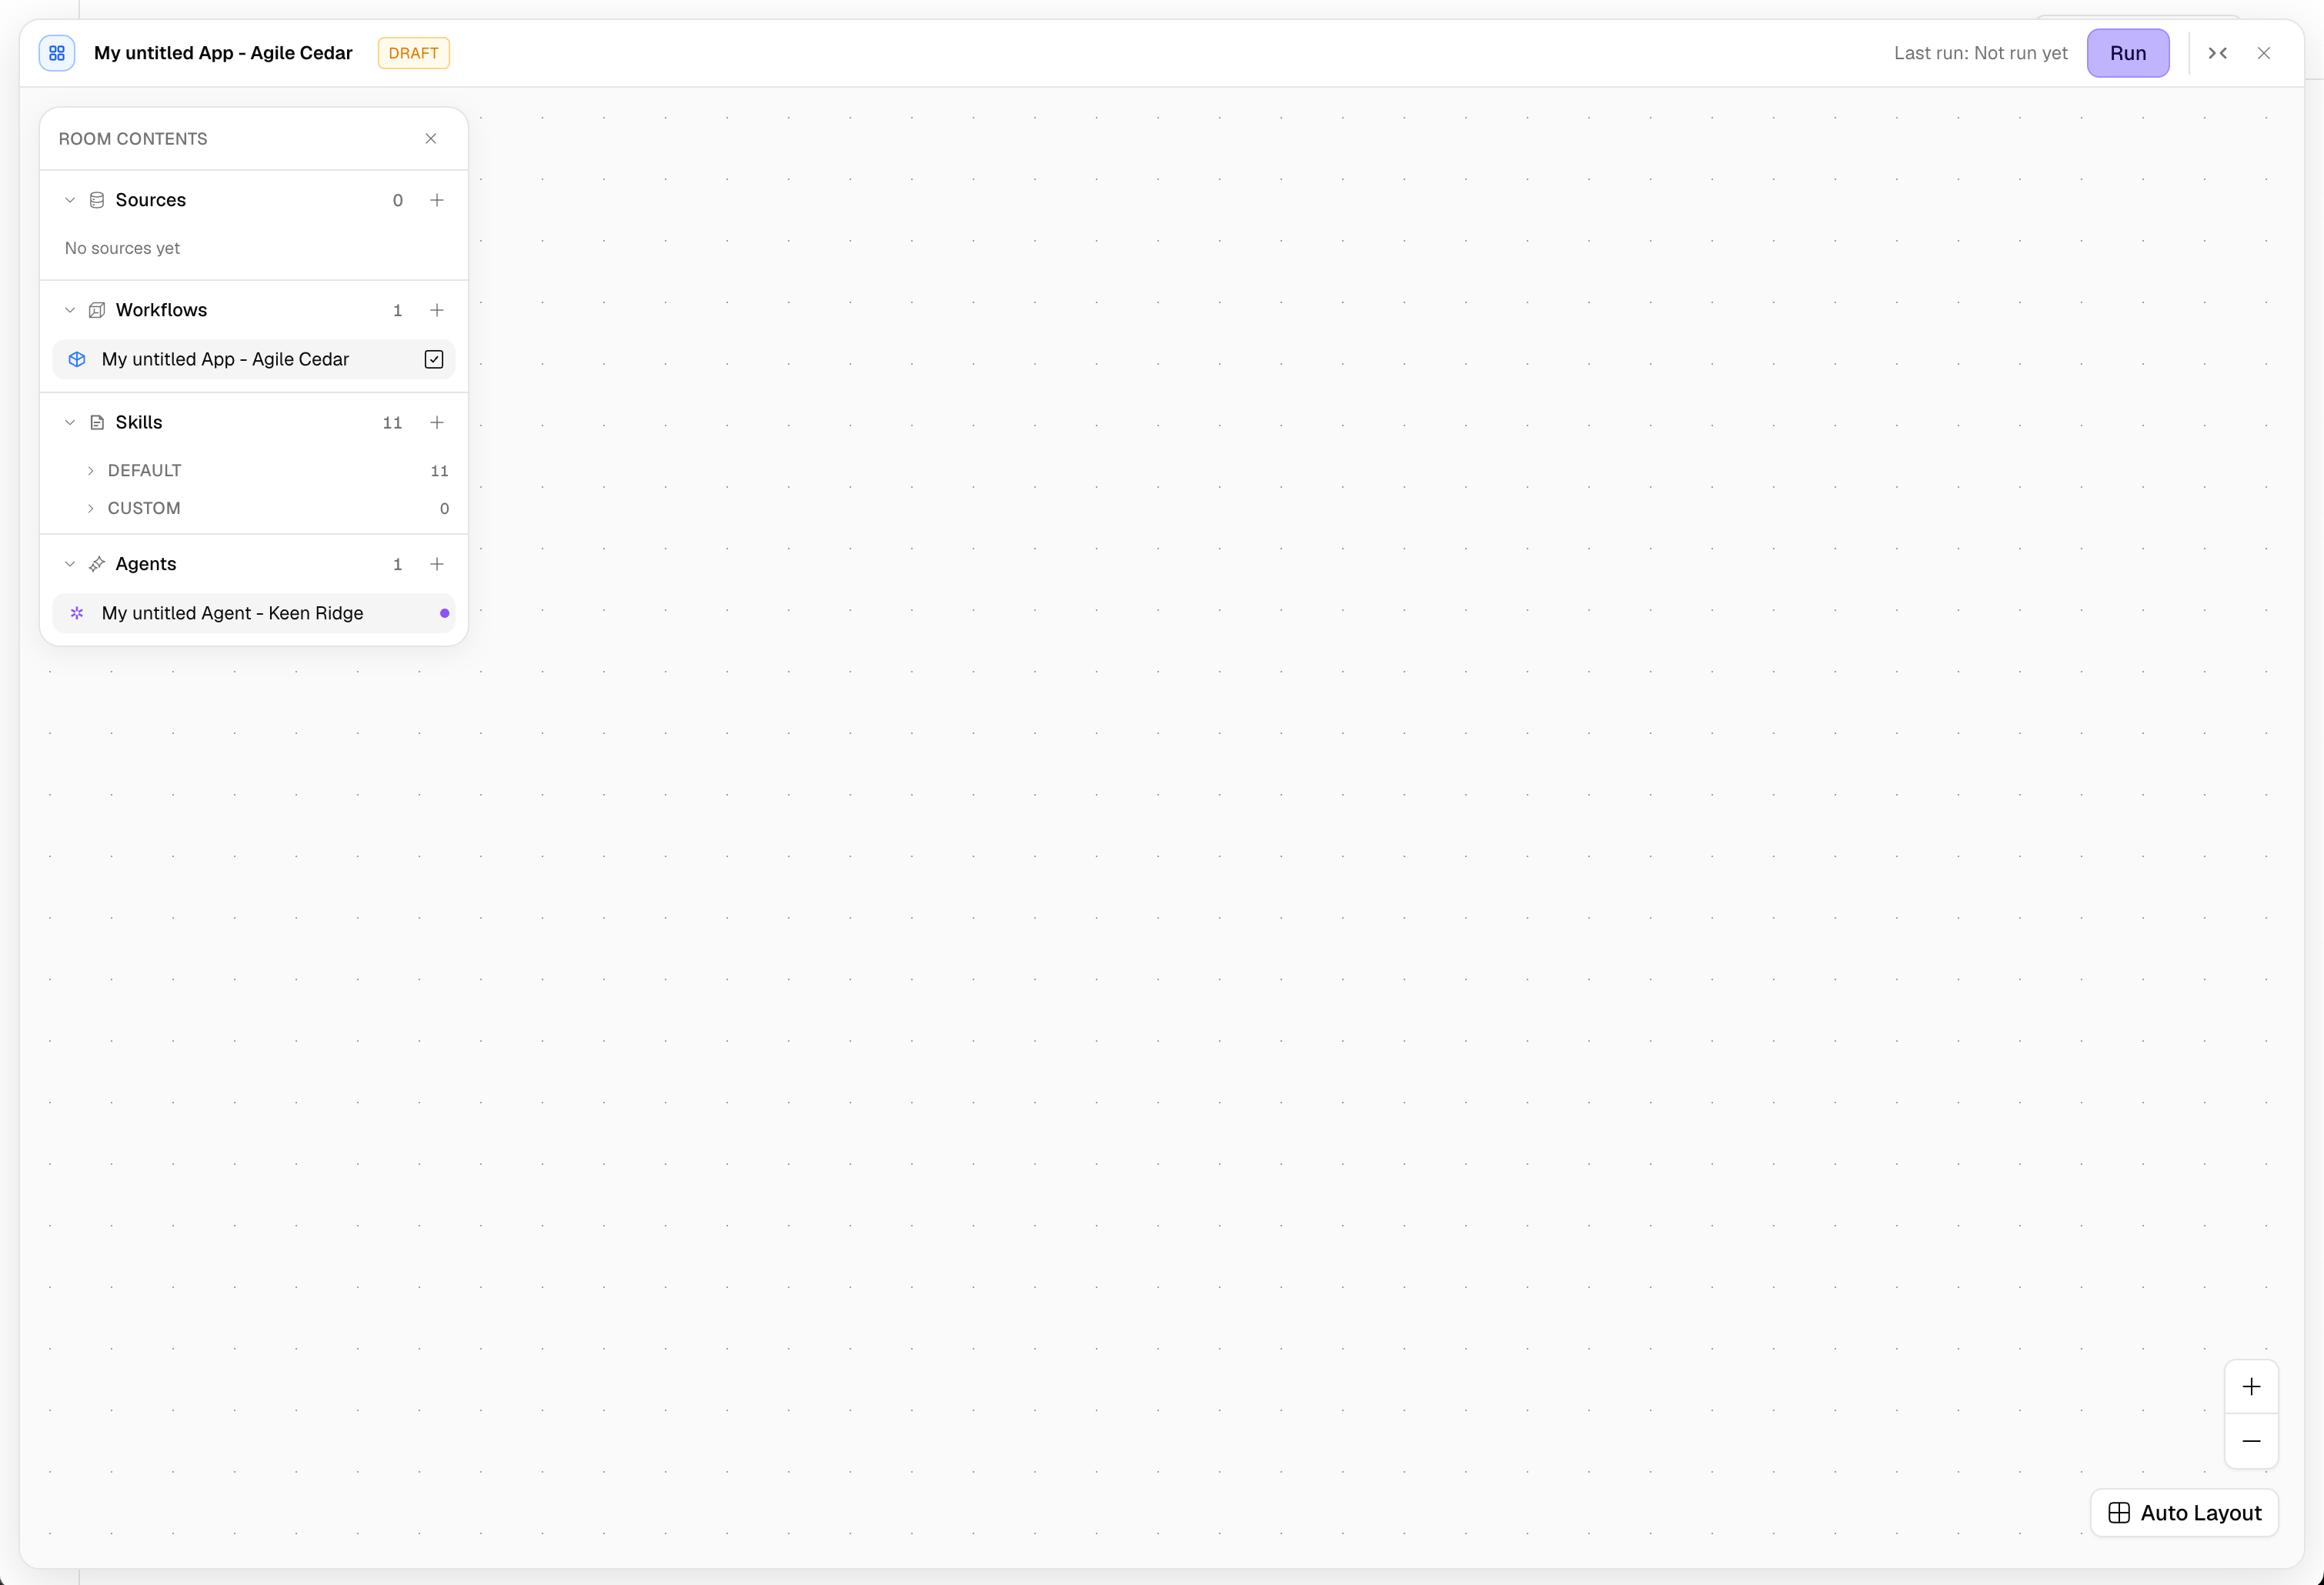Zoom in on the canvas

click(2251, 1387)
